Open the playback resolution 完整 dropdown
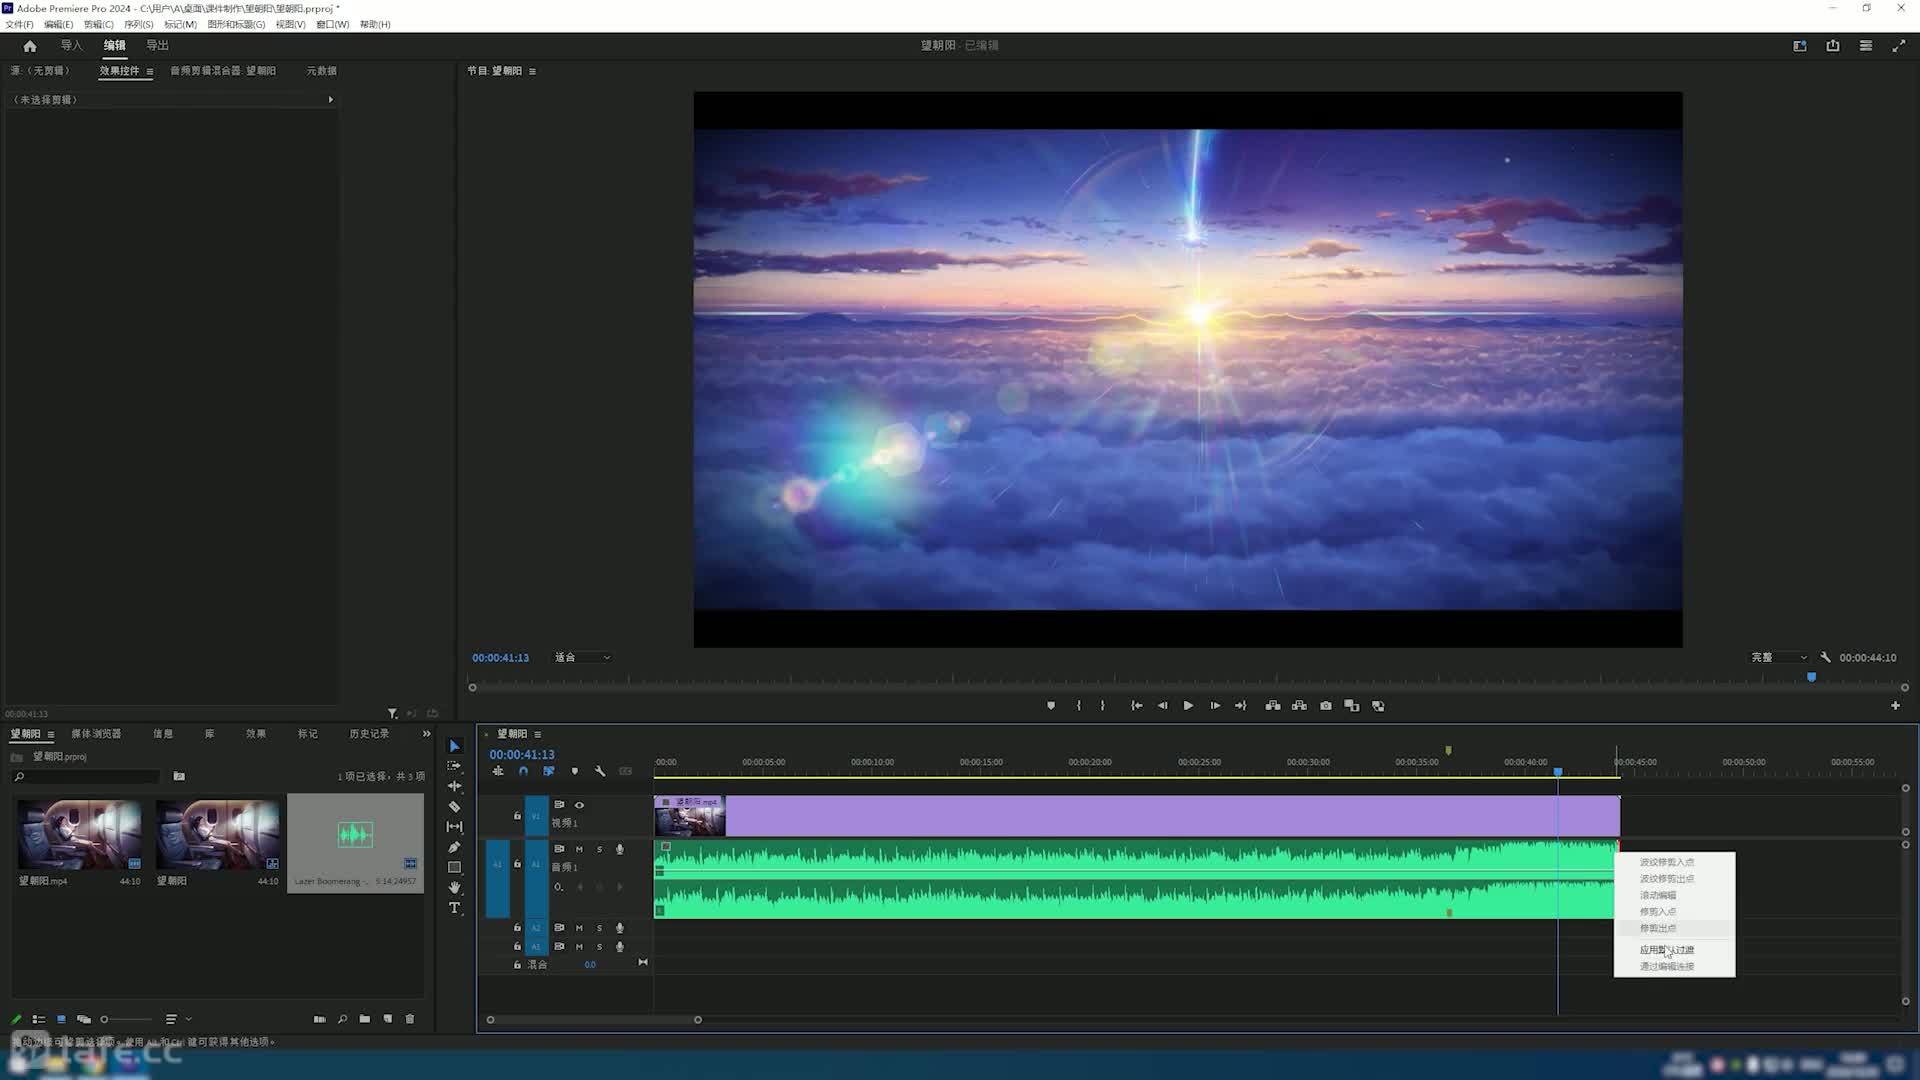The height and width of the screenshot is (1080, 1920). pos(1779,658)
